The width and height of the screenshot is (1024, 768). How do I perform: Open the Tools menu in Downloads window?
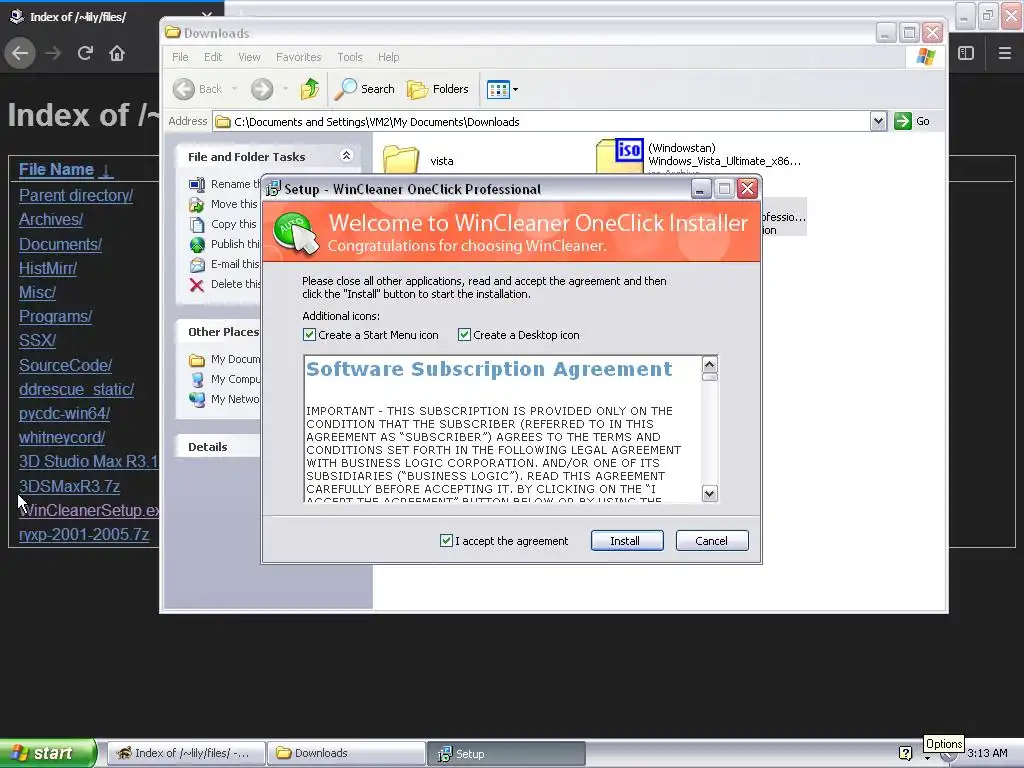click(349, 57)
